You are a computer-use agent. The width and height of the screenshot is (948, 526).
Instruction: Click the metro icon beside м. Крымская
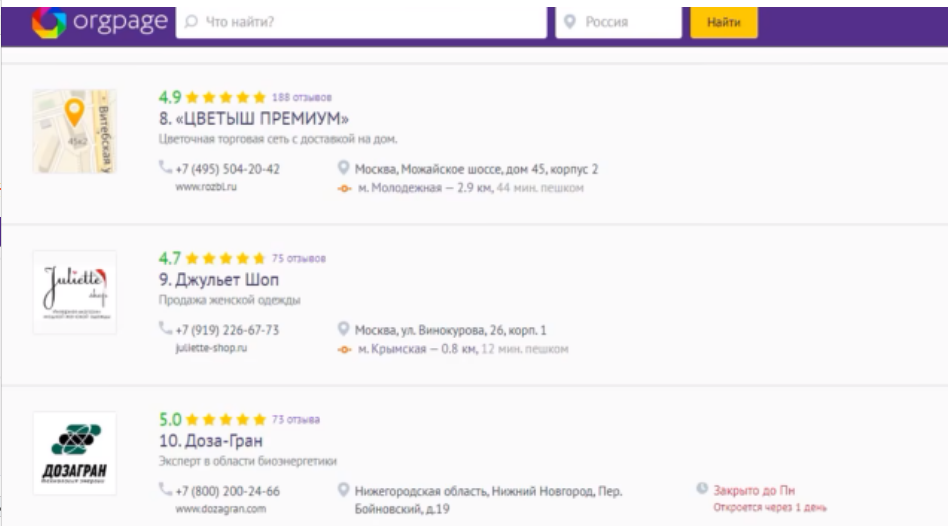(345, 349)
